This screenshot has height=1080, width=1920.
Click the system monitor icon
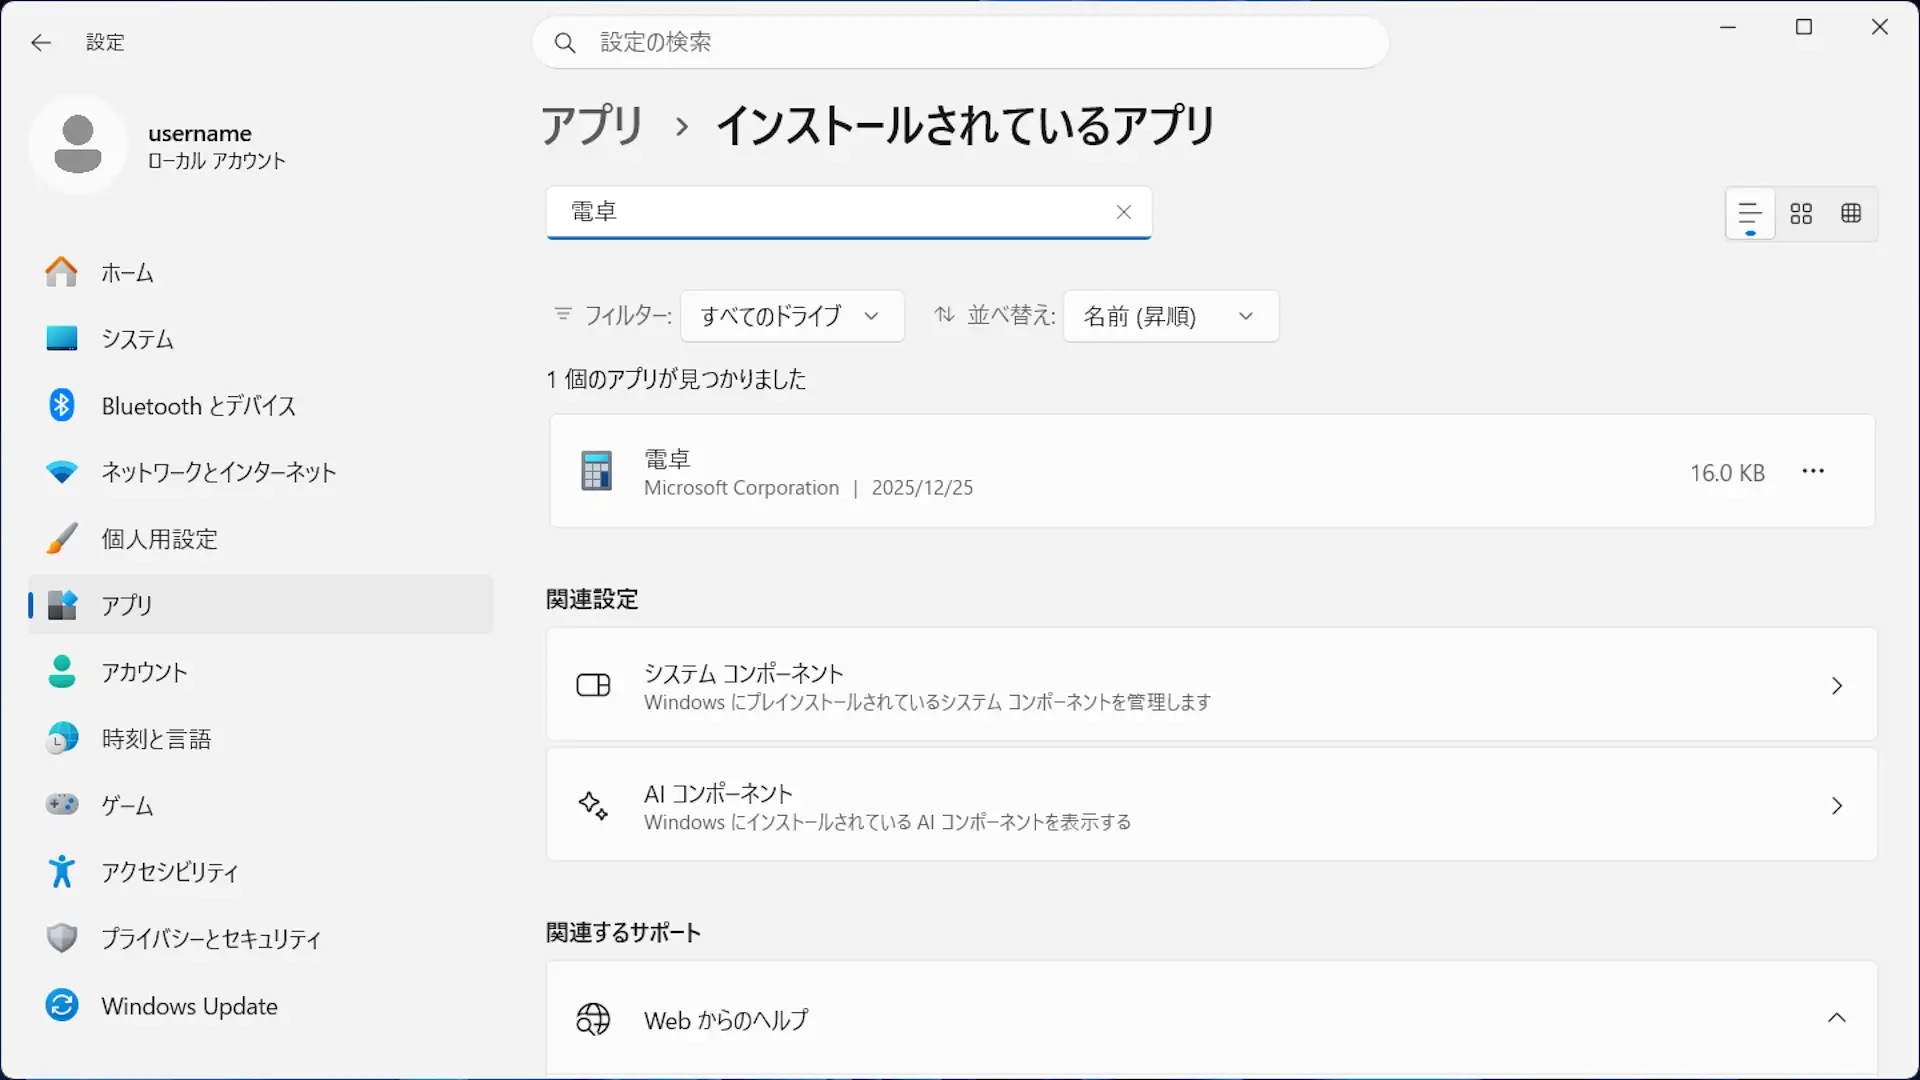coord(61,338)
